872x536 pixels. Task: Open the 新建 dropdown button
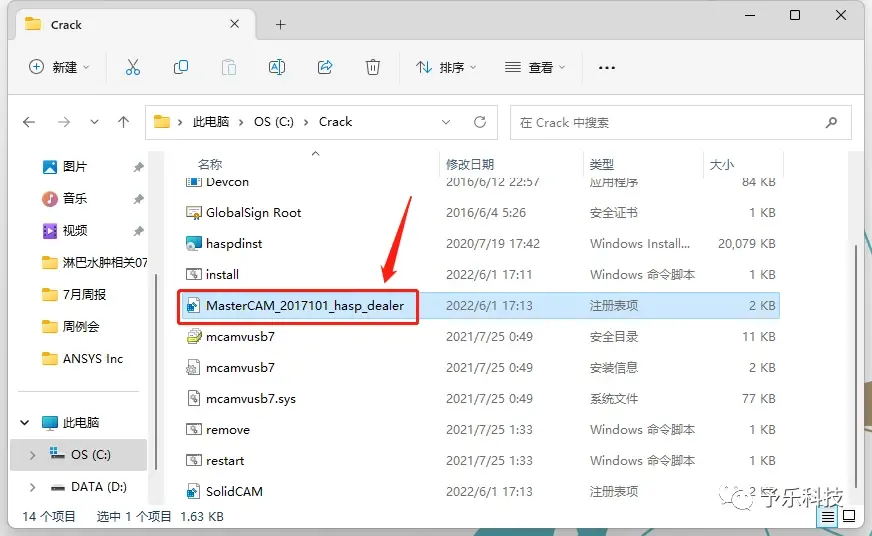59,67
